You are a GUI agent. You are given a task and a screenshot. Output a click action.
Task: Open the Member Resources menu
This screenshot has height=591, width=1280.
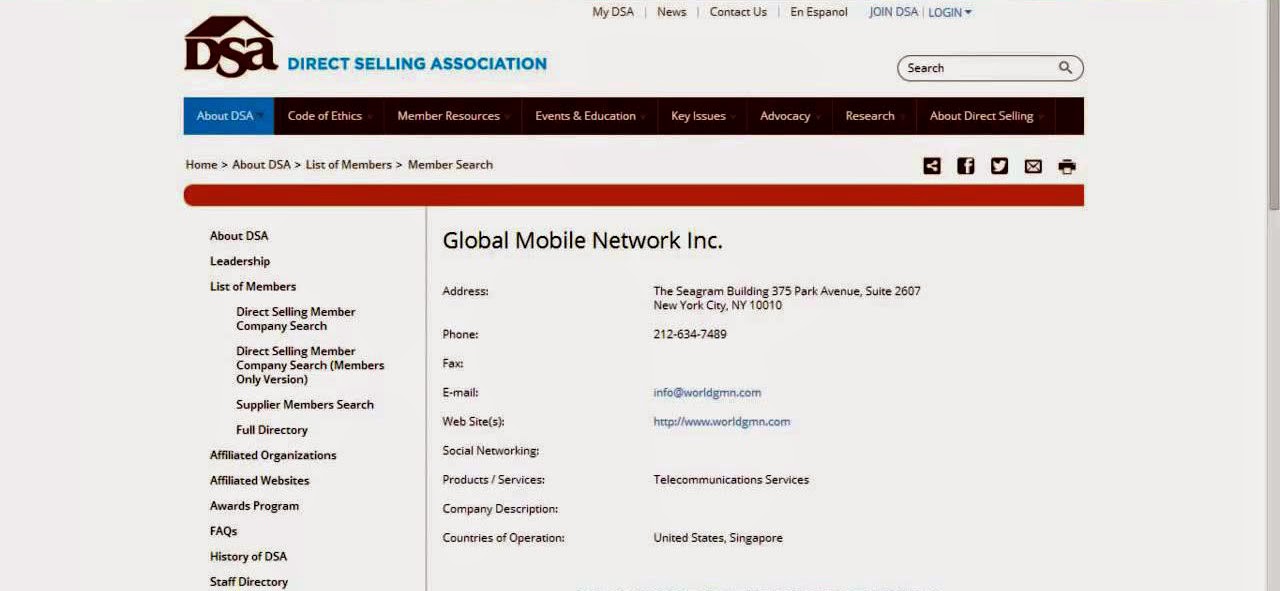coord(452,116)
